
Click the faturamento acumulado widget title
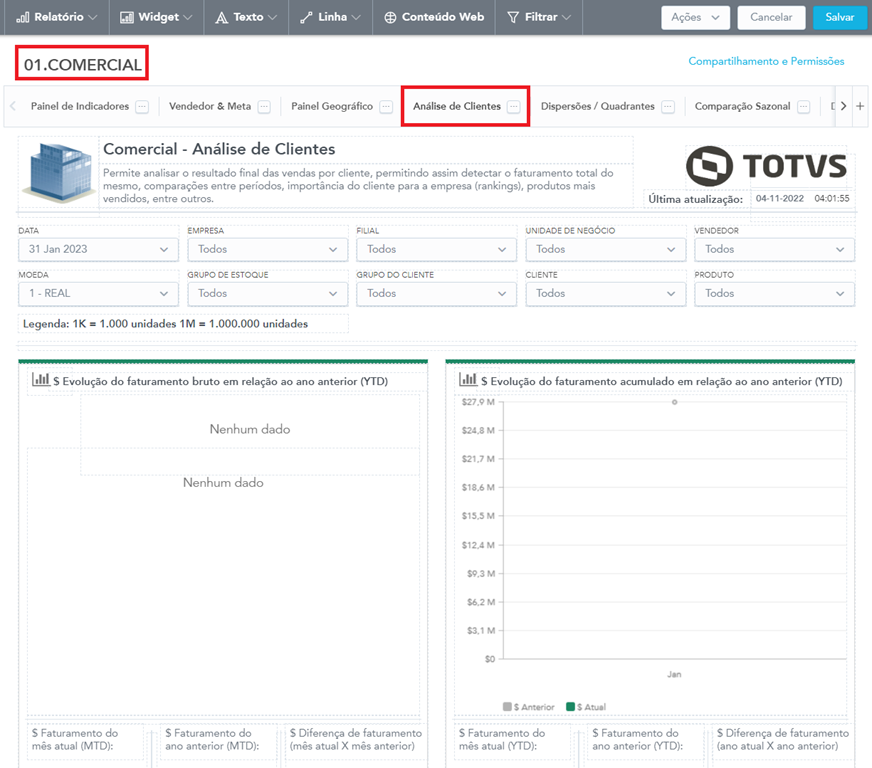662,381
